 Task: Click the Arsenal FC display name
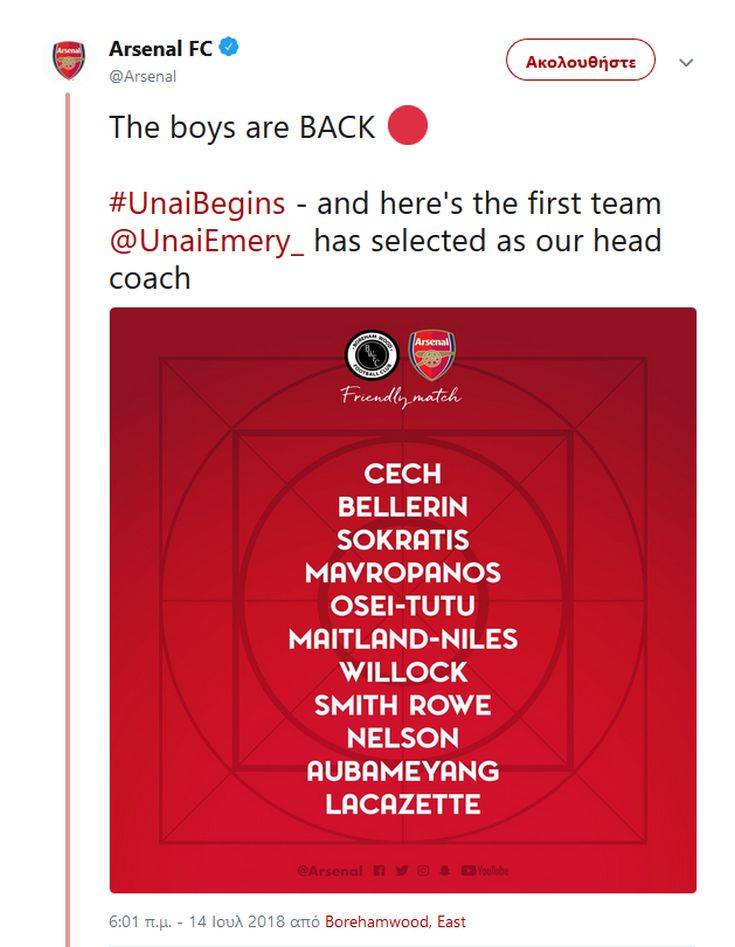pyautogui.click(x=160, y=48)
